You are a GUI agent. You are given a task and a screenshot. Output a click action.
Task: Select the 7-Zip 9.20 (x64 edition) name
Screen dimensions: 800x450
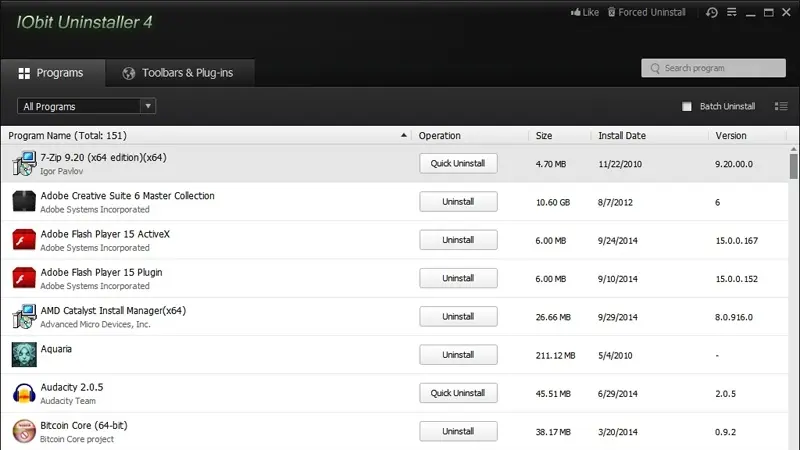tap(104, 158)
